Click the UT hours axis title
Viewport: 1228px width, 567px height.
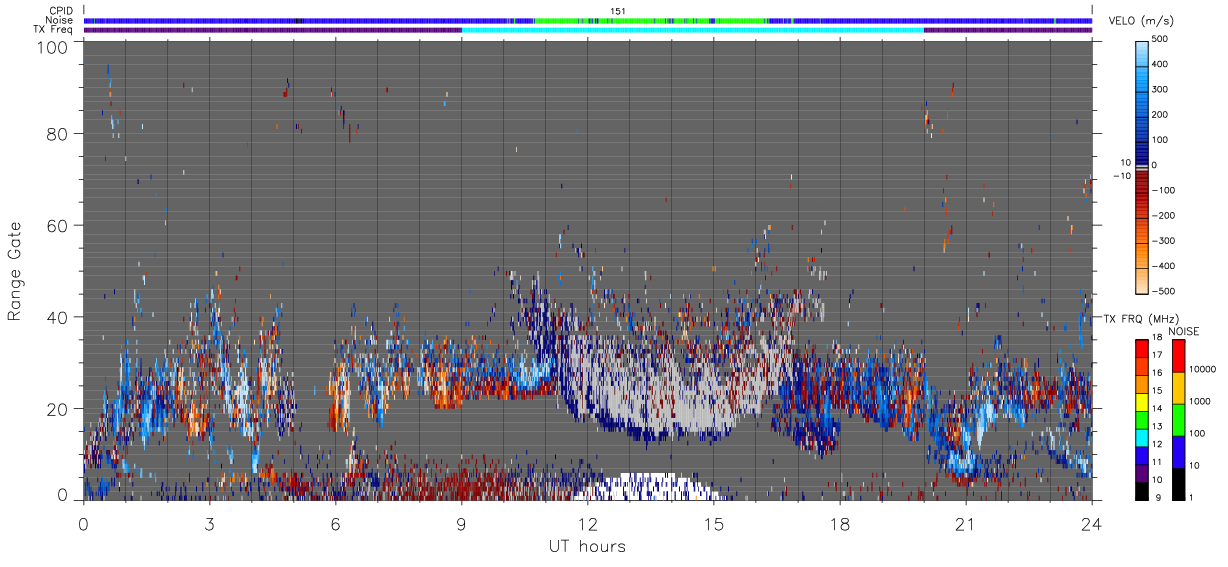(x=587, y=546)
